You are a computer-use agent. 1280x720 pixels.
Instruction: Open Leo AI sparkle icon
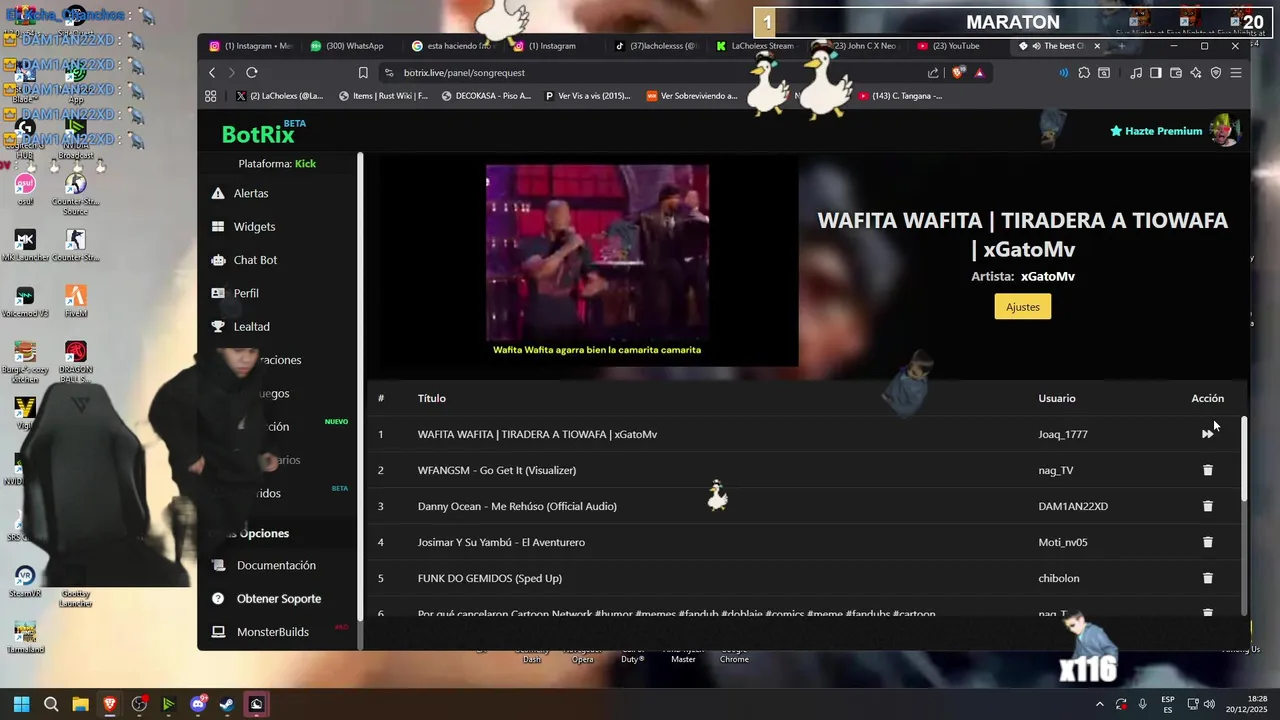(1196, 72)
